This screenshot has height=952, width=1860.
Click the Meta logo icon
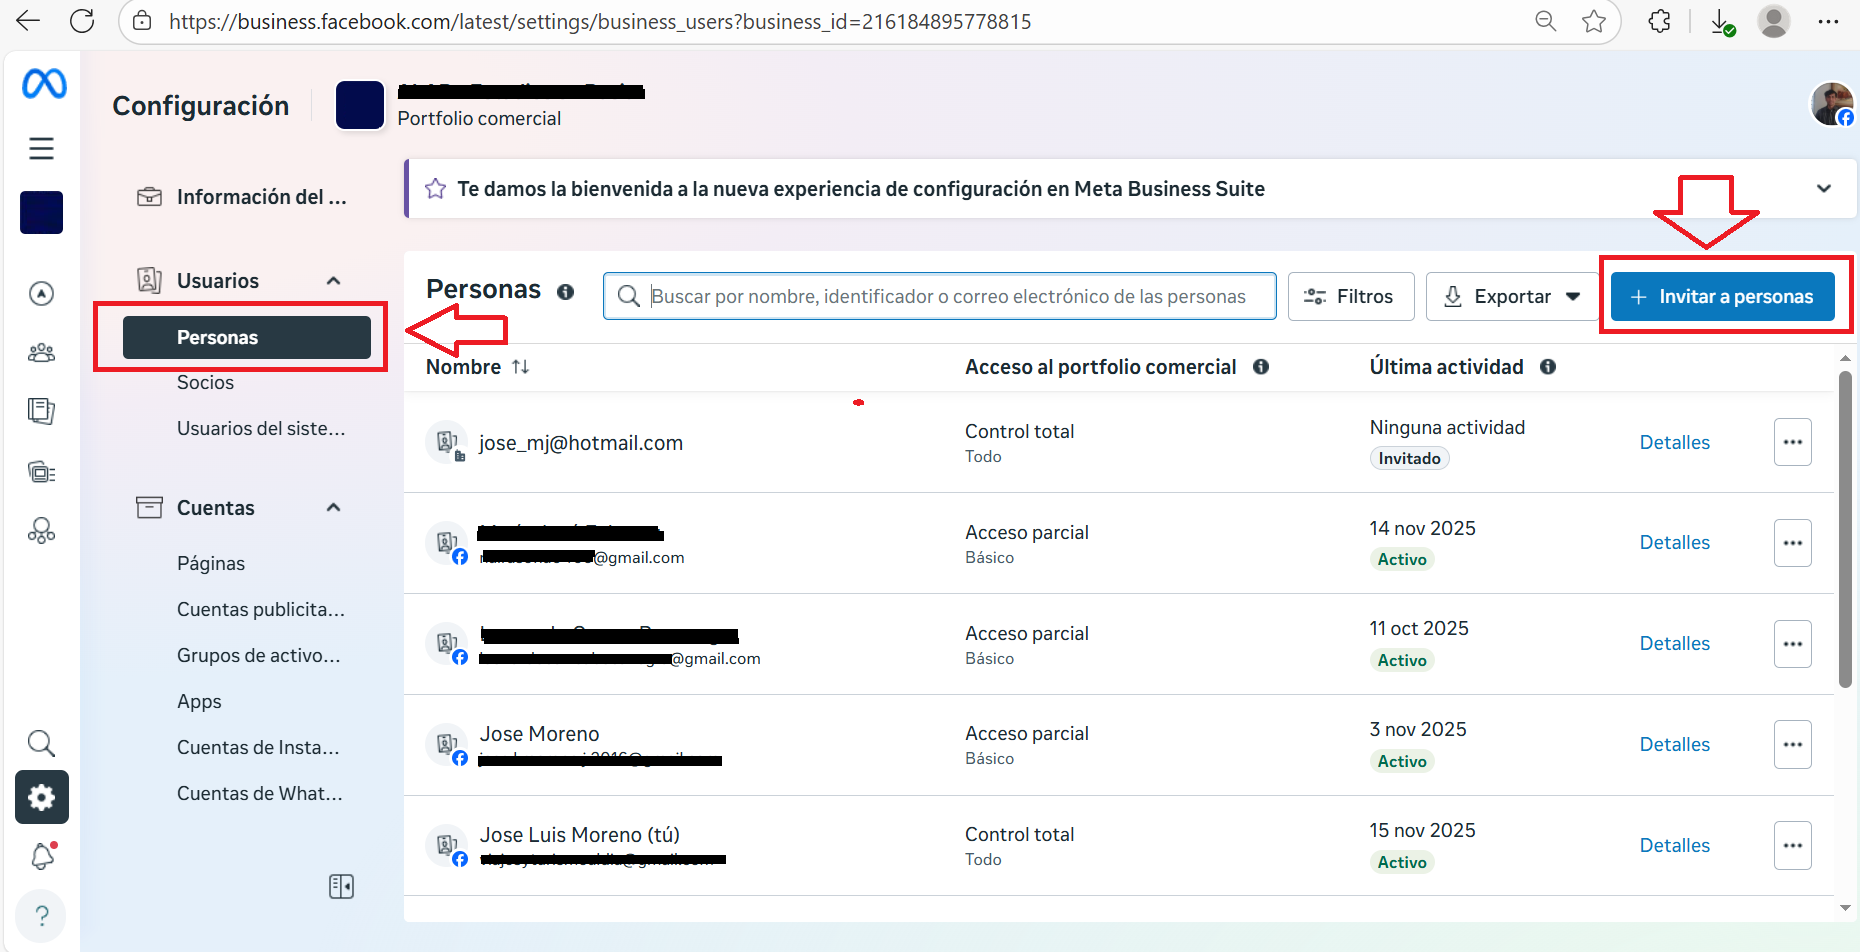tap(44, 84)
